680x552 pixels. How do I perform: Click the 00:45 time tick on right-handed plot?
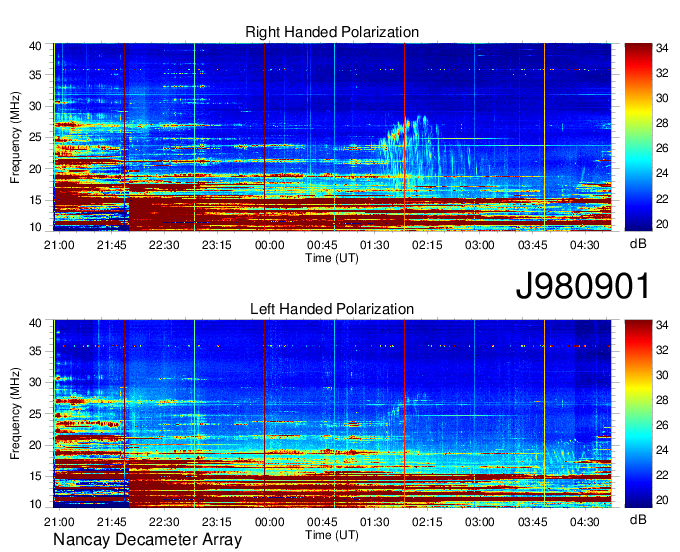click(322, 245)
